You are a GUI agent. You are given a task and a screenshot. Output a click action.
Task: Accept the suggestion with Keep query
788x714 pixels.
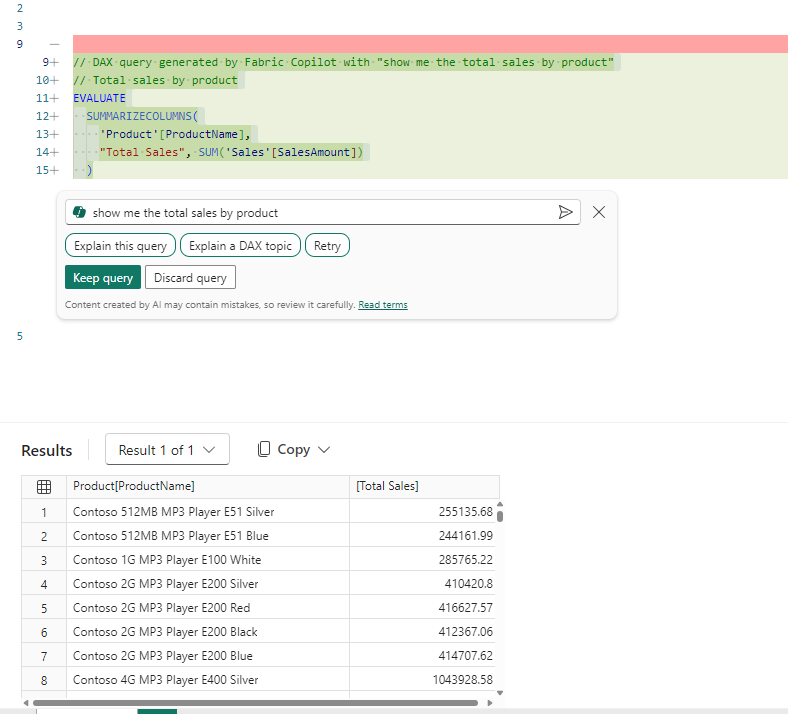click(103, 278)
